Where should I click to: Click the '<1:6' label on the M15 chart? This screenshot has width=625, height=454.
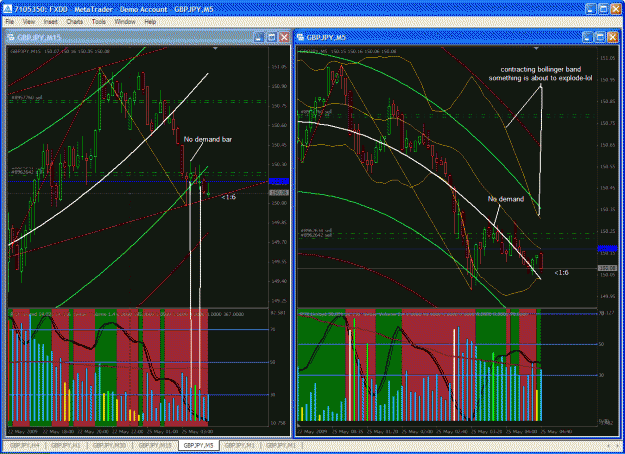[x=228, y=197]
